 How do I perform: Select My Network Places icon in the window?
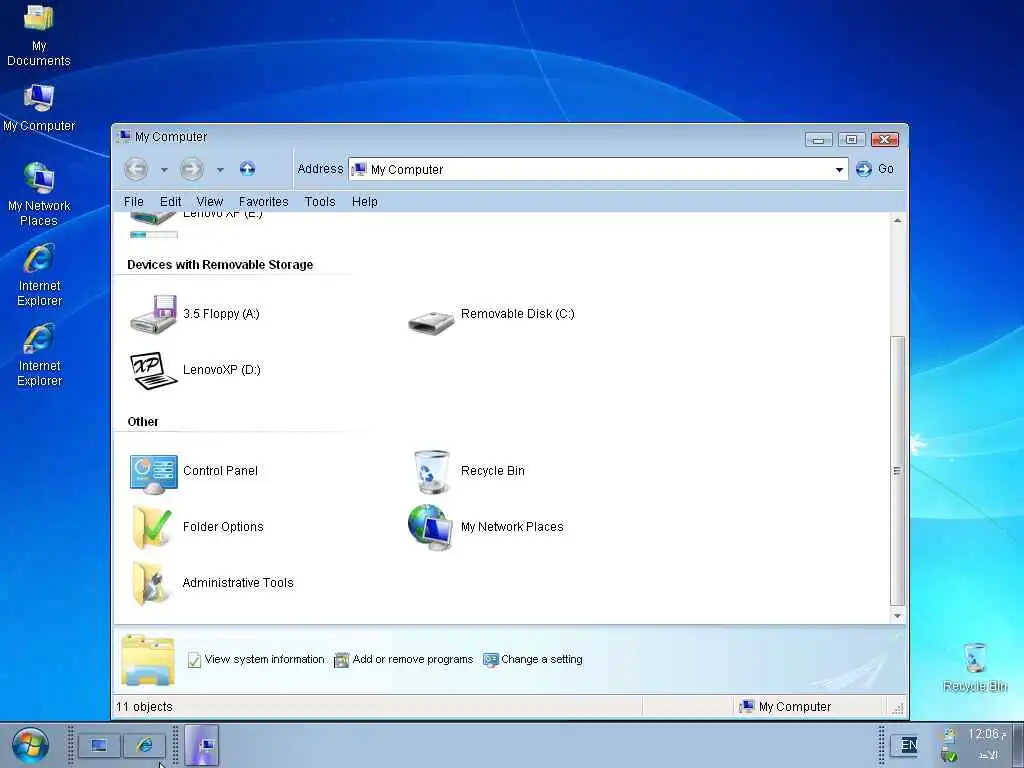tap(430, 527)
